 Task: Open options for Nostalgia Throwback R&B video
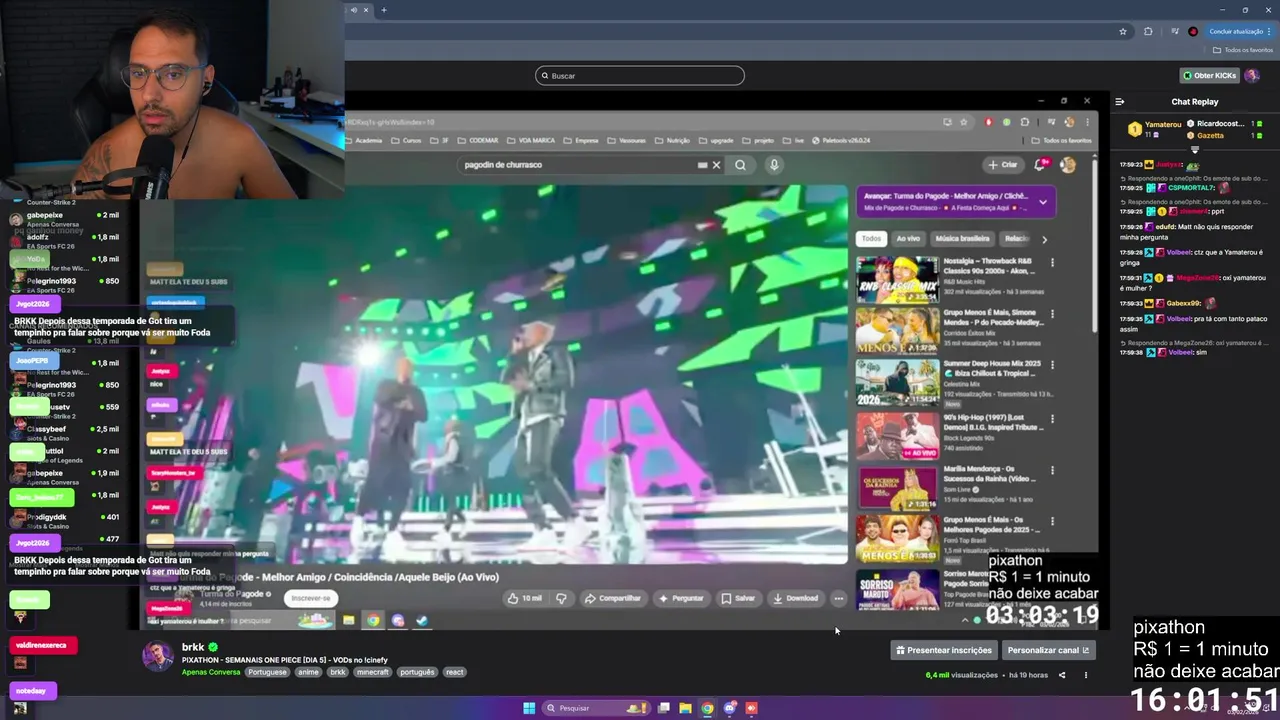(x=1052, y=262)
